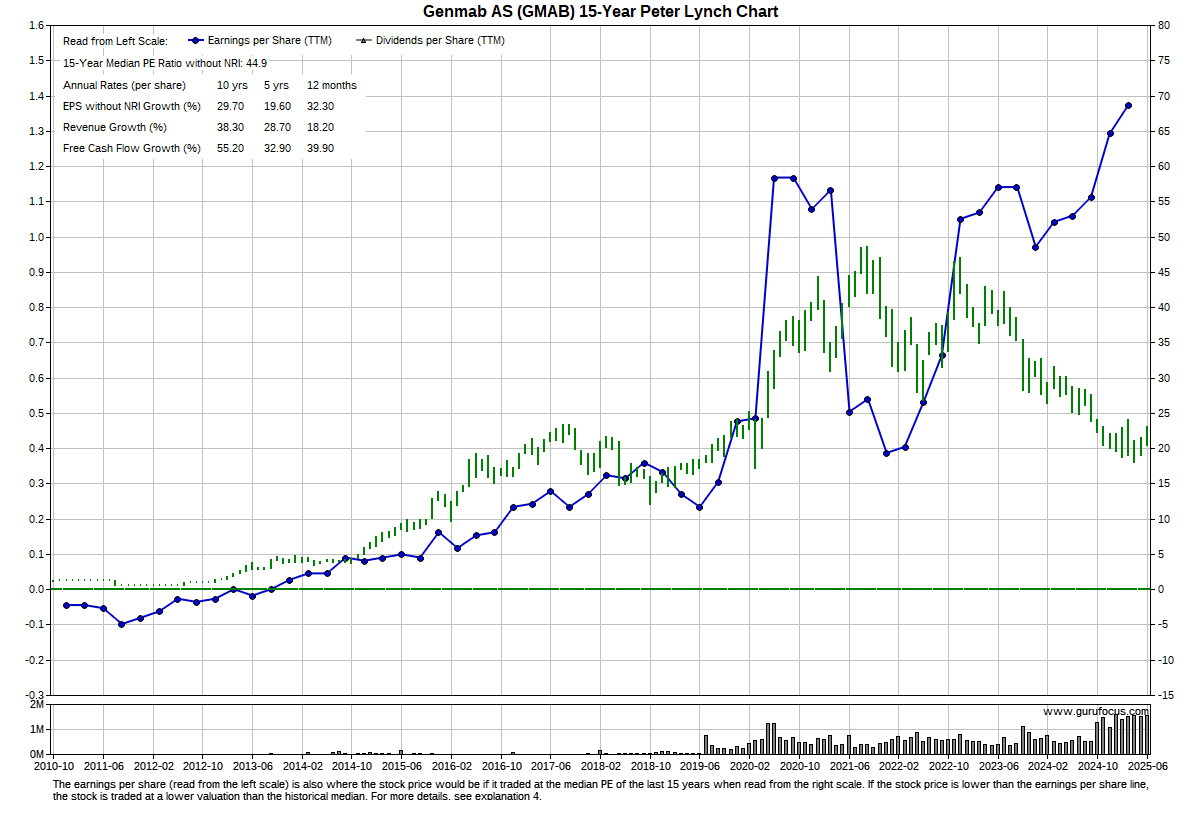
Task: Click the 32.90 free cash flow value
Action: coord(277,148)
